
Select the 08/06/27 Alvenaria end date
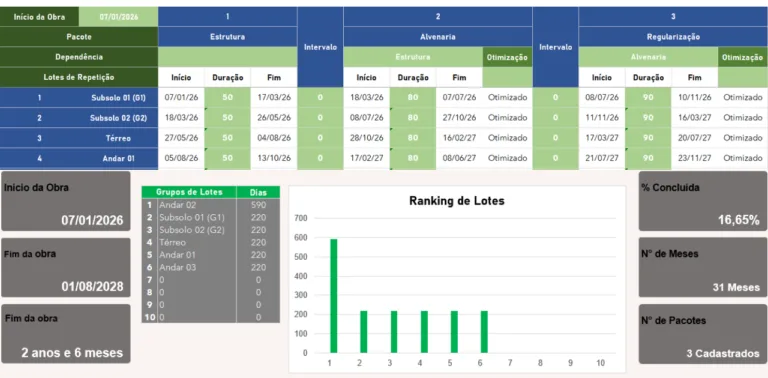coord(459,158)
